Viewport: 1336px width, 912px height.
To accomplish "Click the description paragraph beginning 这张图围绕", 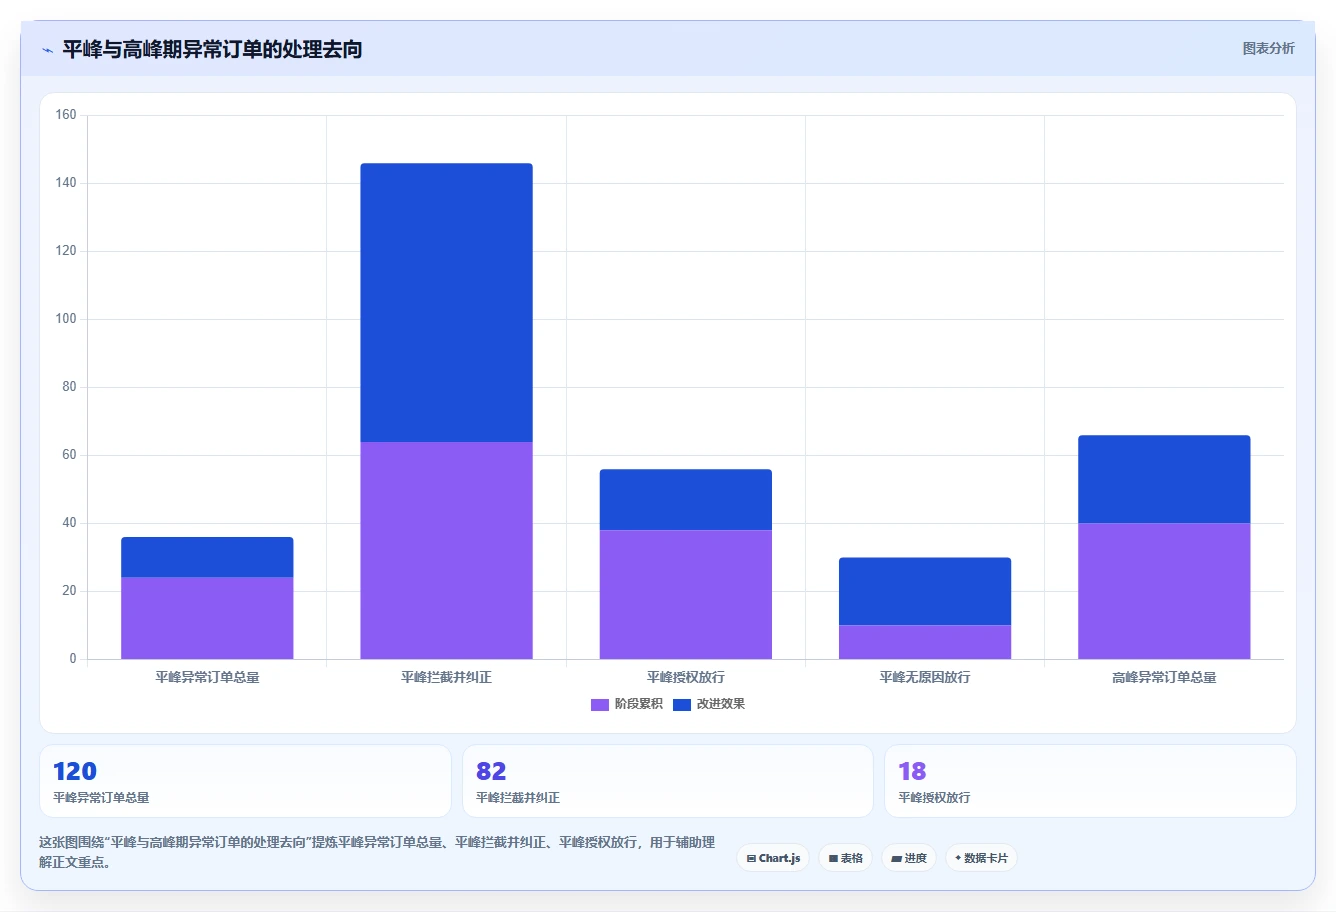I will point(377,852).
